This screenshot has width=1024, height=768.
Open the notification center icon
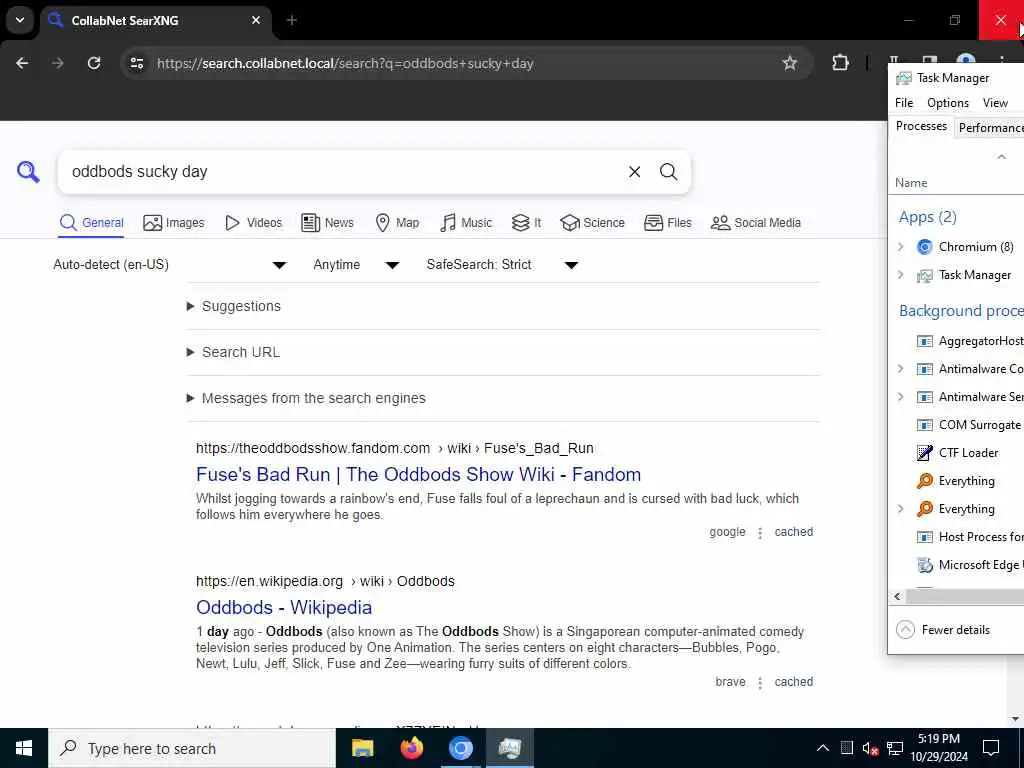pyautogui.click(x=991, y=748)
